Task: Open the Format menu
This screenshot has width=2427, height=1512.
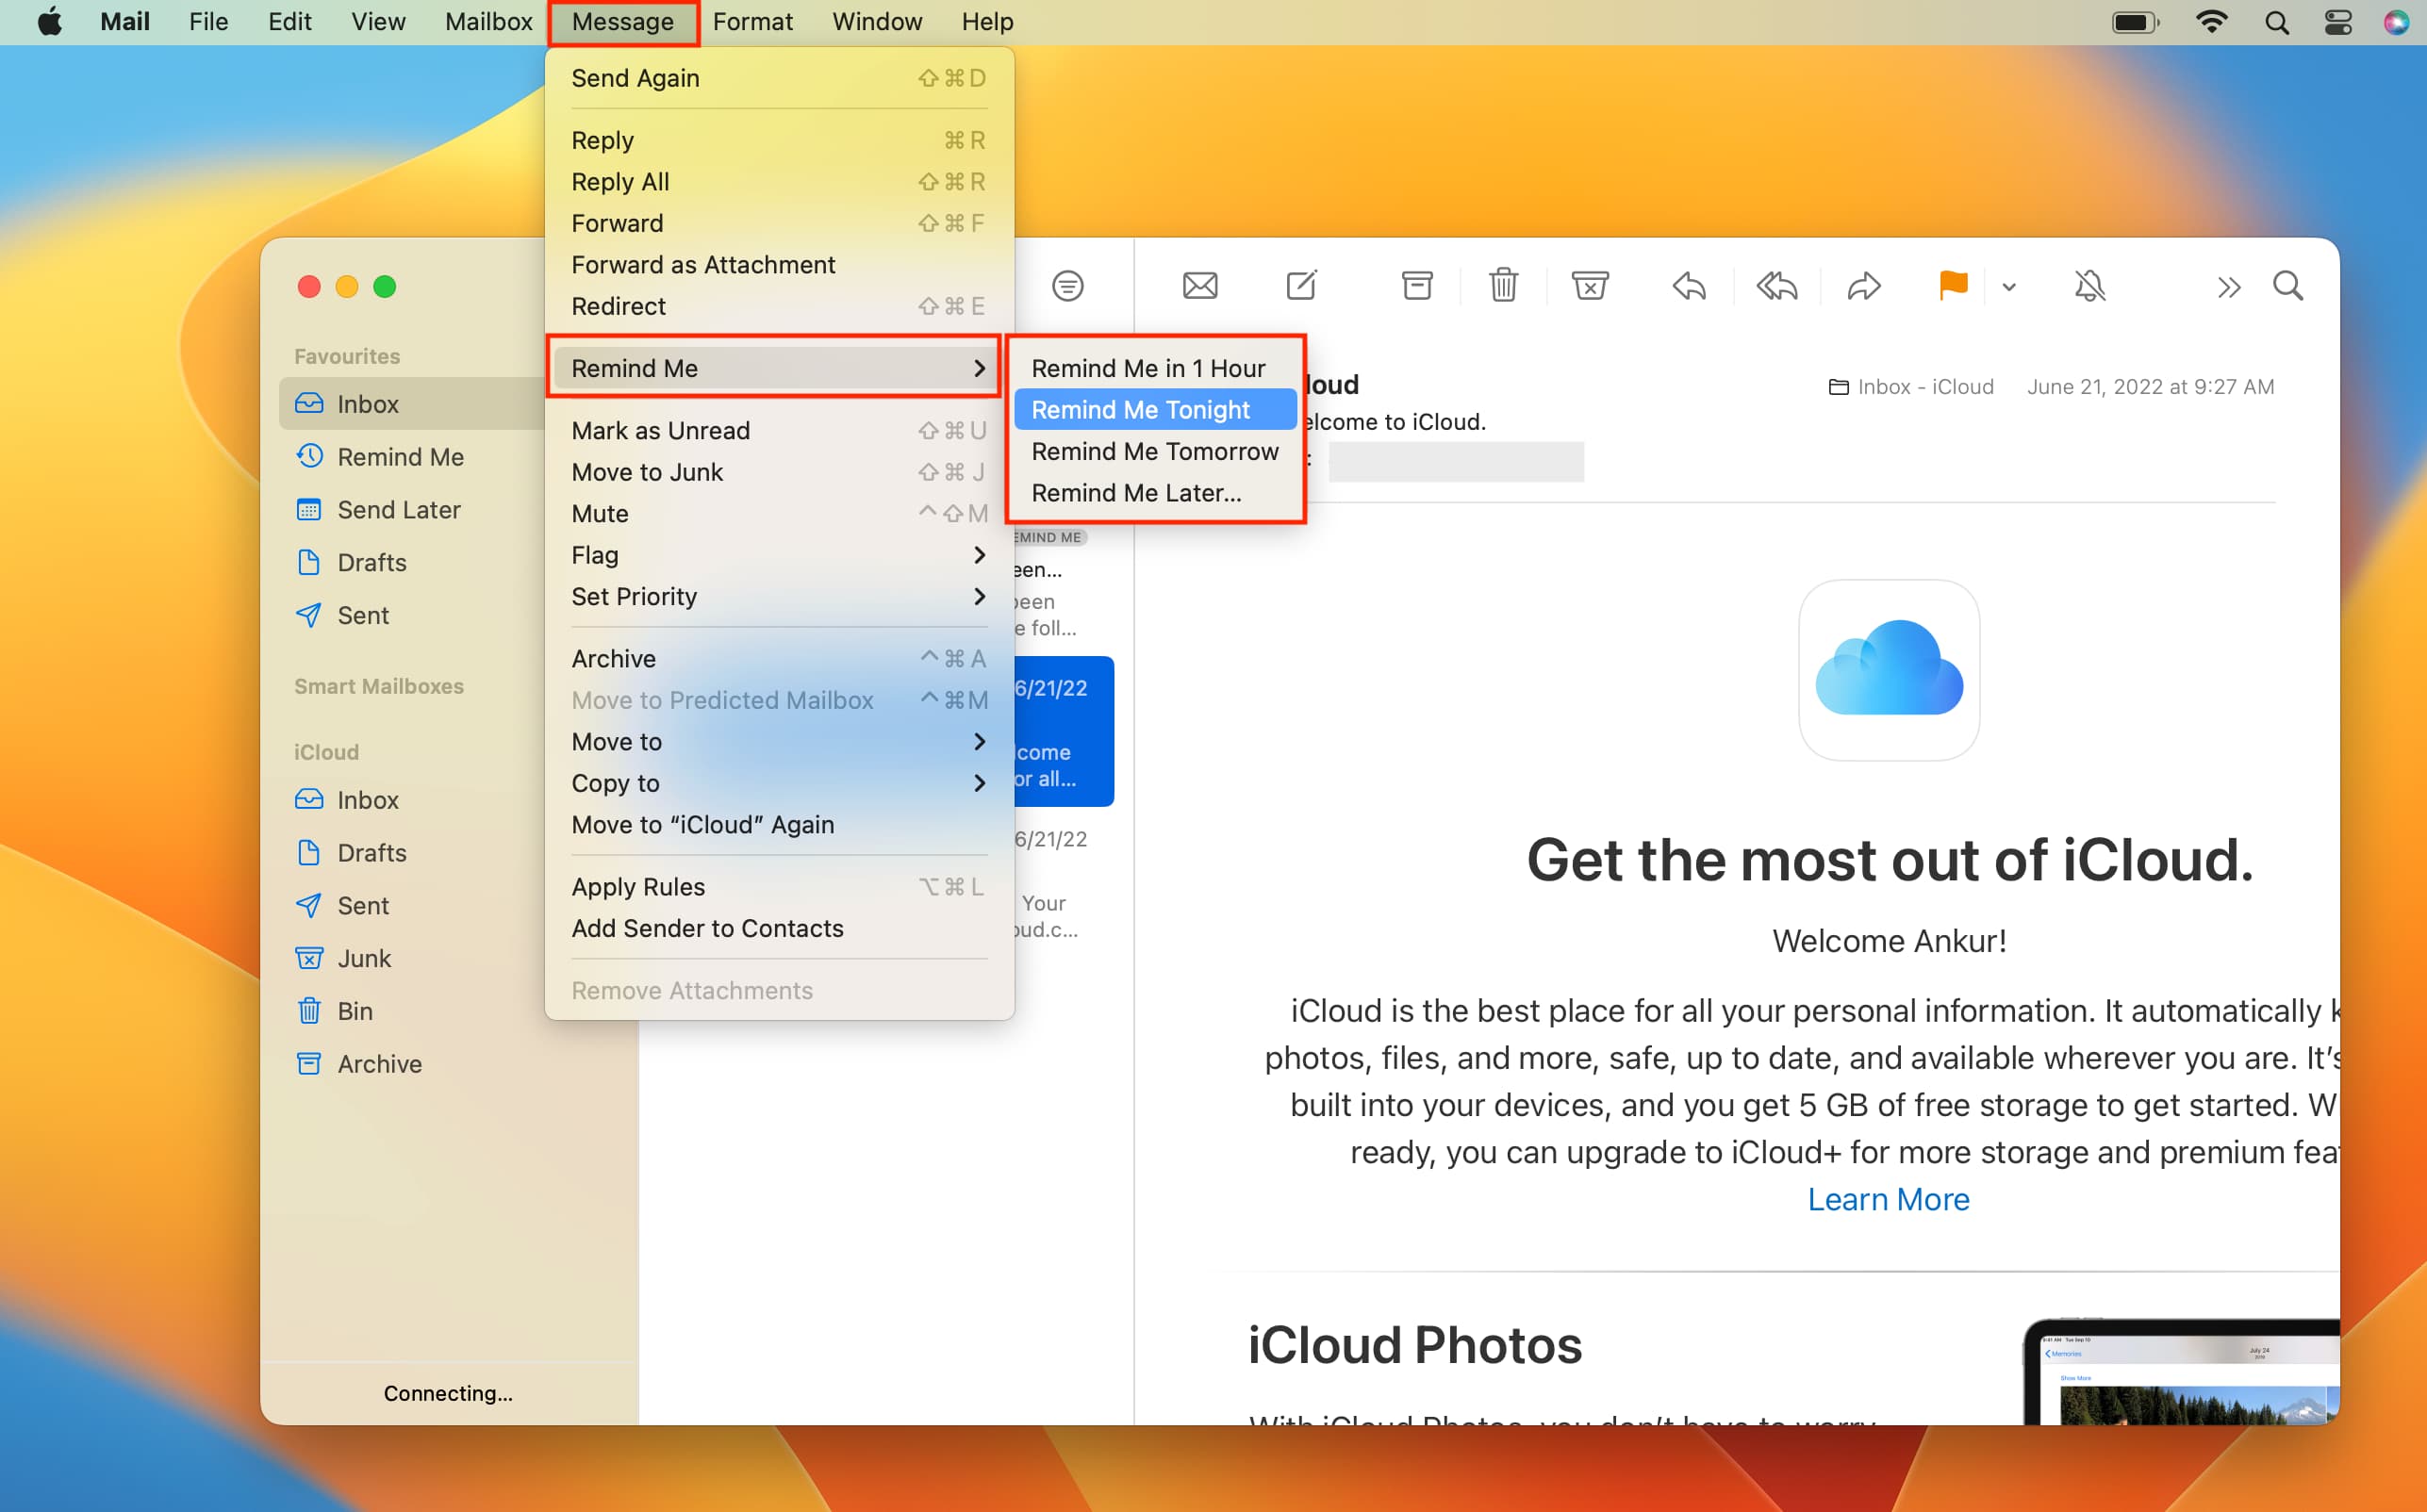Action: (752, 21)
